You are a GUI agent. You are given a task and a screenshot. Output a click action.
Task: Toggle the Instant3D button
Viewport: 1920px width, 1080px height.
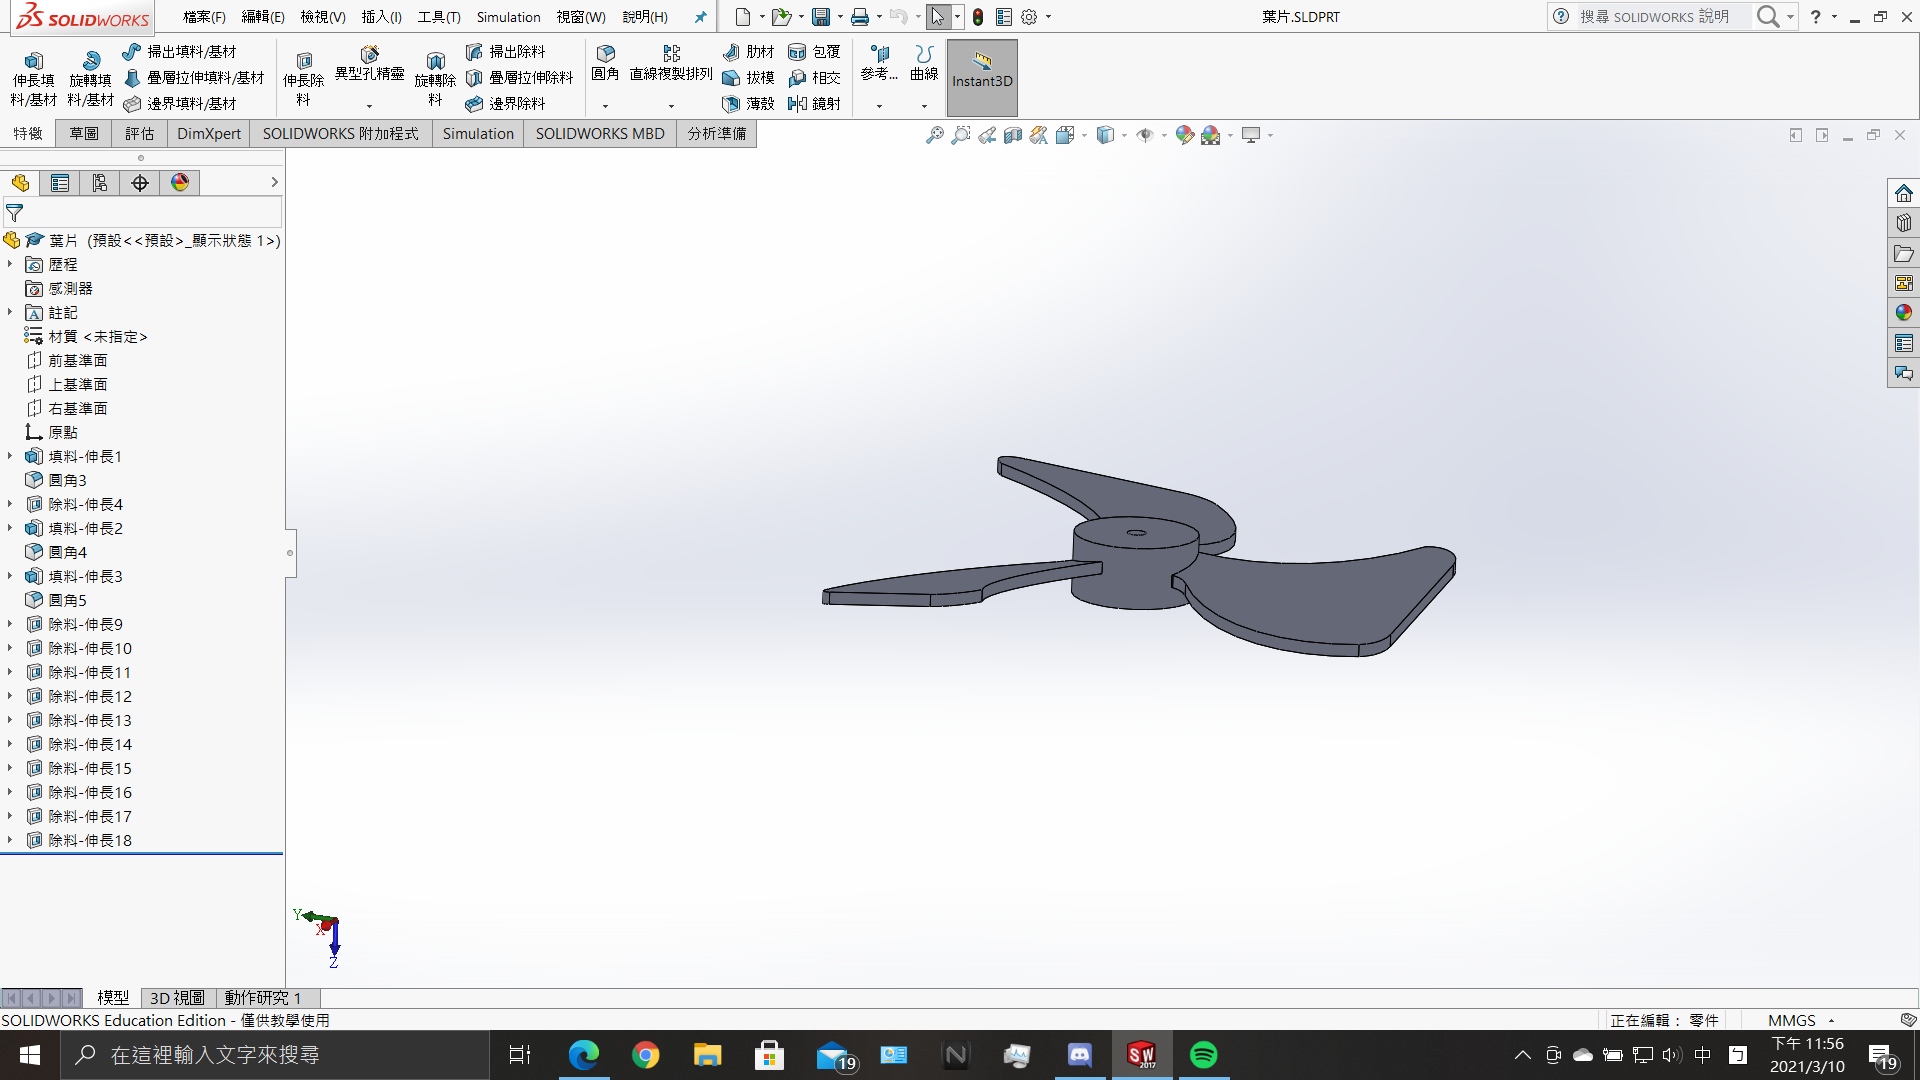[x=982, y=77]
